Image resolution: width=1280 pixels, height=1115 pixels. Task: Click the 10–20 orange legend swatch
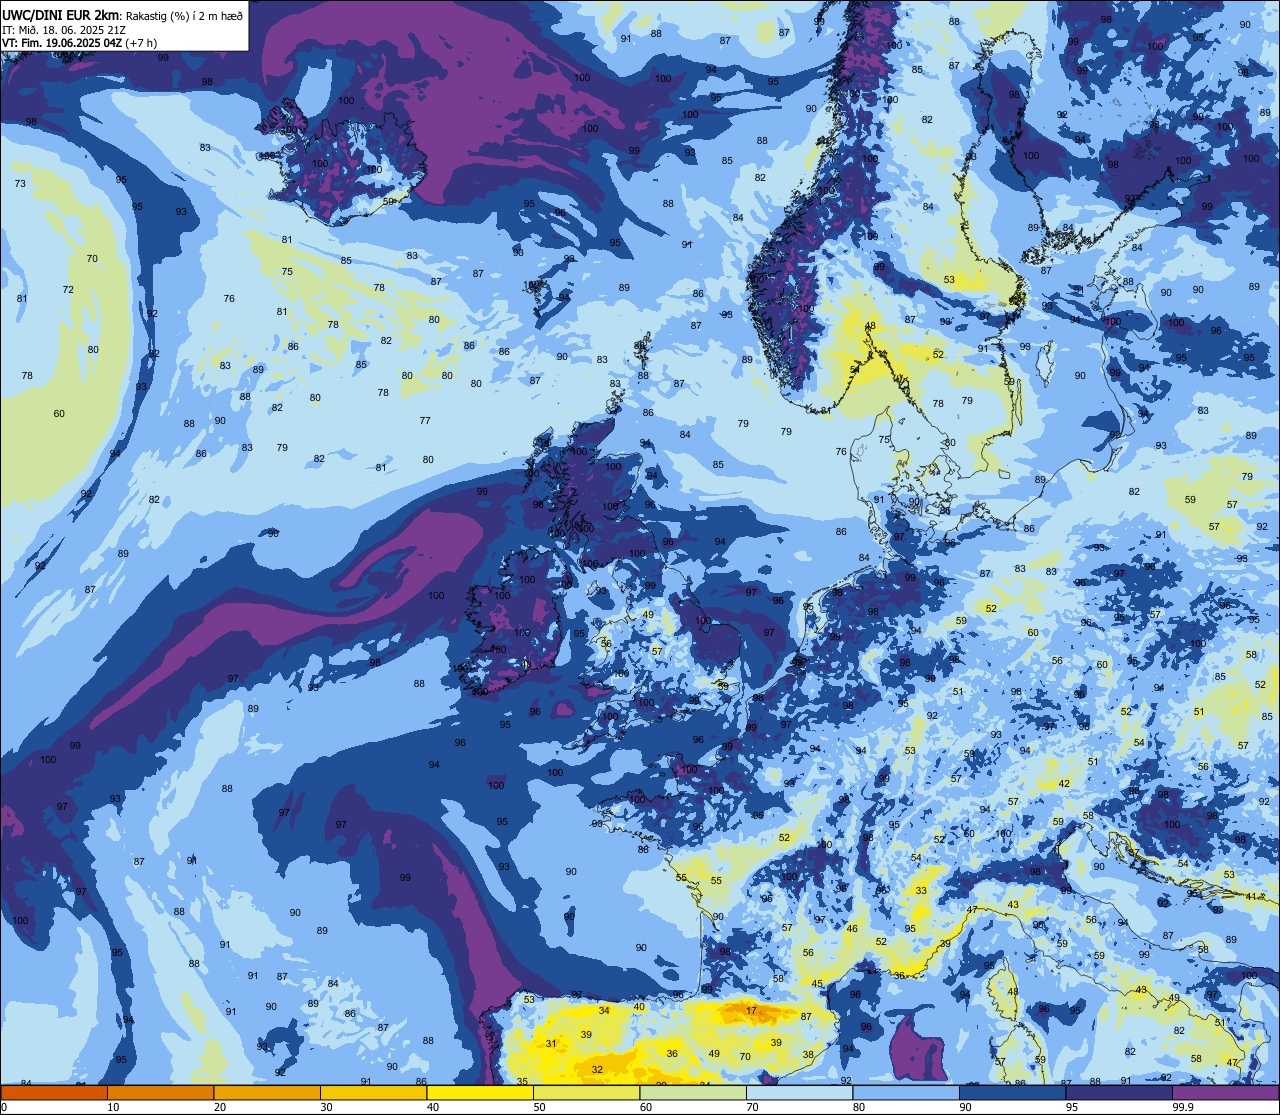click(x=160, y=1092)
